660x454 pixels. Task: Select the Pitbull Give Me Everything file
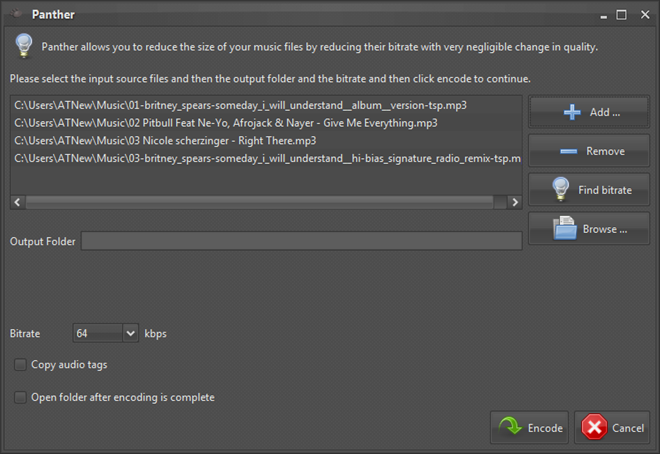pyautogui.click(x=266, y=123)
